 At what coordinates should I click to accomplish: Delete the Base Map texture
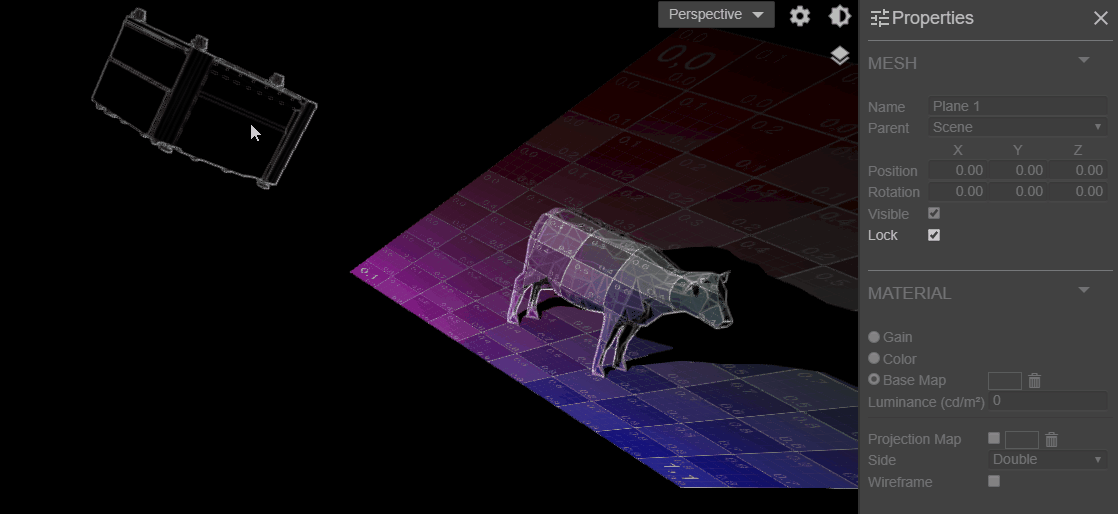pyautogui.click(x=1035, y=381)
